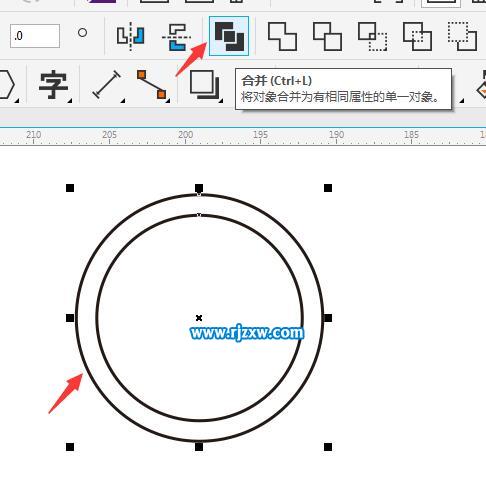This screenshot has height=504, width=486.
Task: Mirror the selection vertically
Action: pos(176,37)
